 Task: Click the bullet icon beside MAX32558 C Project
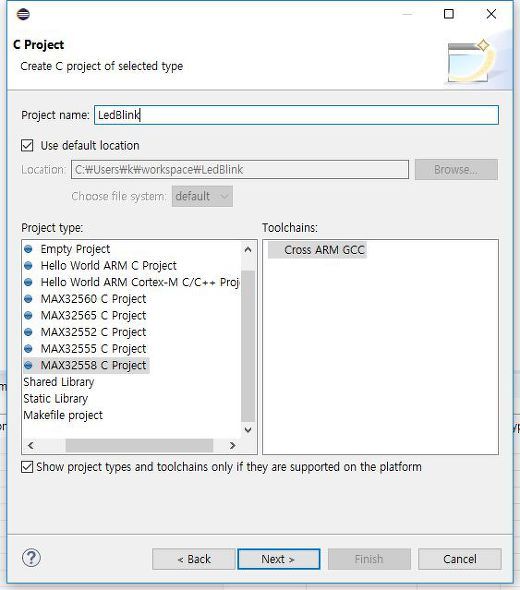[x=28, y=365]
